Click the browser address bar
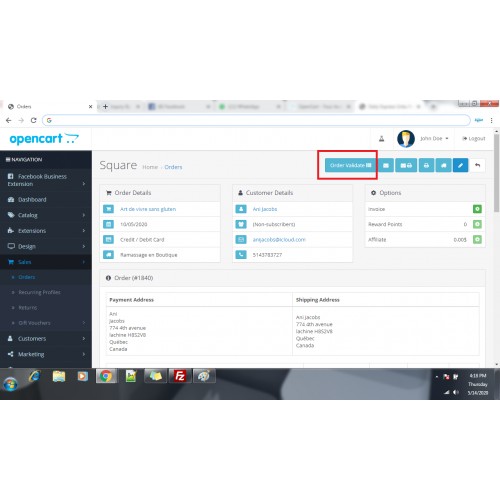This screenshot has width=500, height=500. (x=257, y=120)
